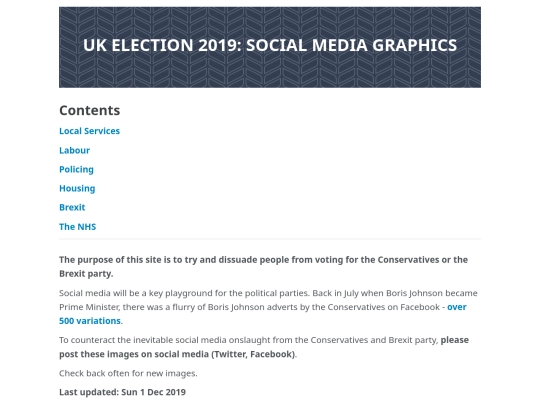Click the divider line below The NHS

pyautogui.click(x=270, y=238)
